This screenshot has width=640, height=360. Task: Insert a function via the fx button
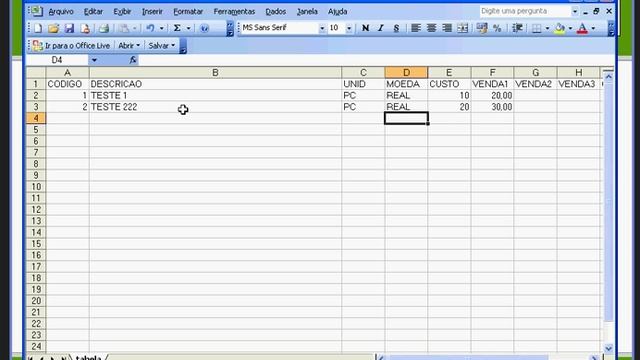click(x=133, y=60)
